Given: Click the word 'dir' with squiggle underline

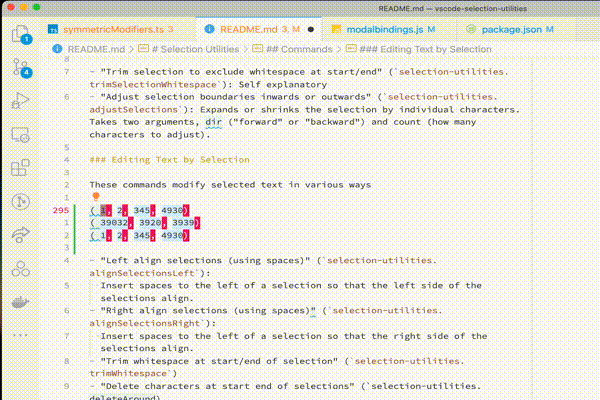Looking at the screenshot, I should pos(214,122).
